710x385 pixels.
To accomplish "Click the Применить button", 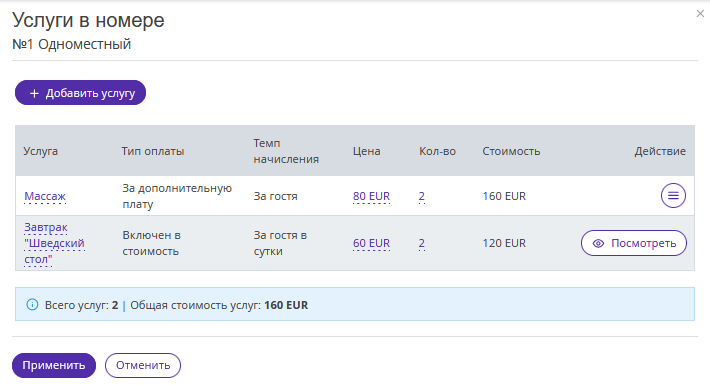I will (54, 365).
